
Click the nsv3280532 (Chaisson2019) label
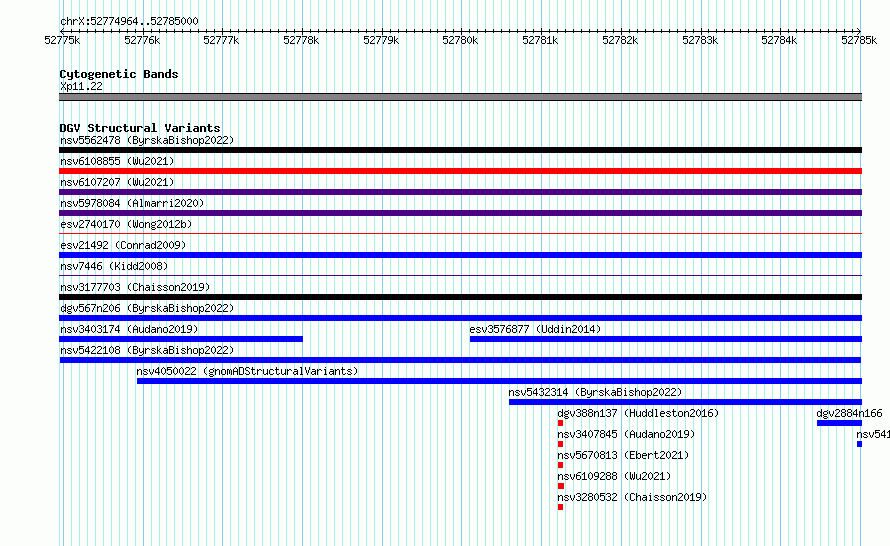point(632,497)
